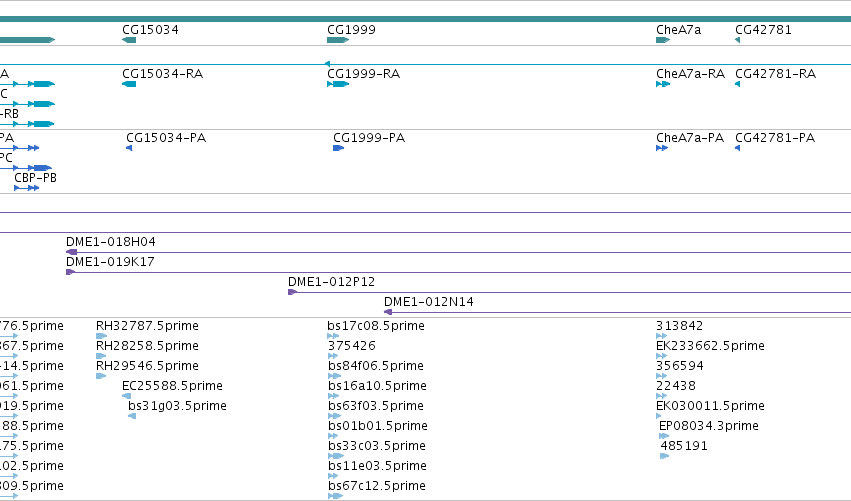The height and width of the screenshot is (501, 851).
Task: Click the bs67c12.5prime EST arrow glyph
Action: pos(335,497)
